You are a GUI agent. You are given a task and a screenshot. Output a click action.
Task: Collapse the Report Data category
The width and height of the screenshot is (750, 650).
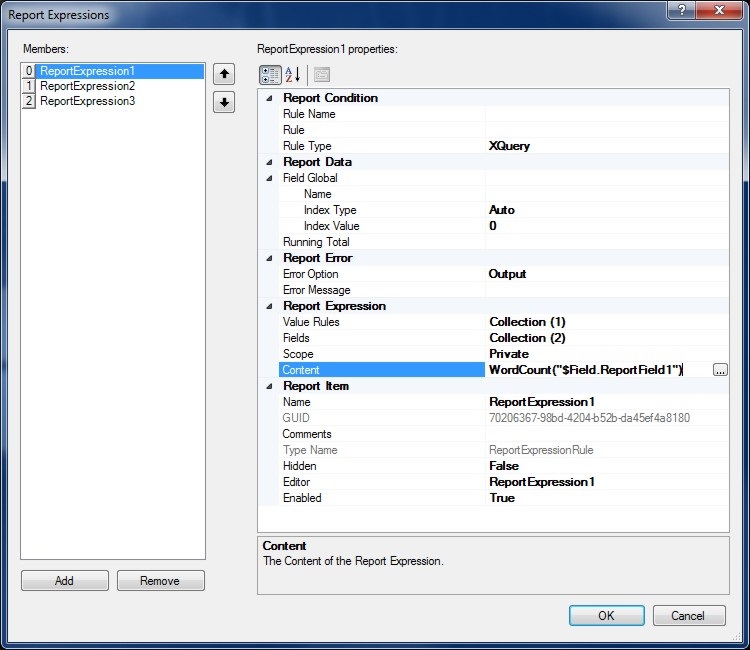[268, 162]
